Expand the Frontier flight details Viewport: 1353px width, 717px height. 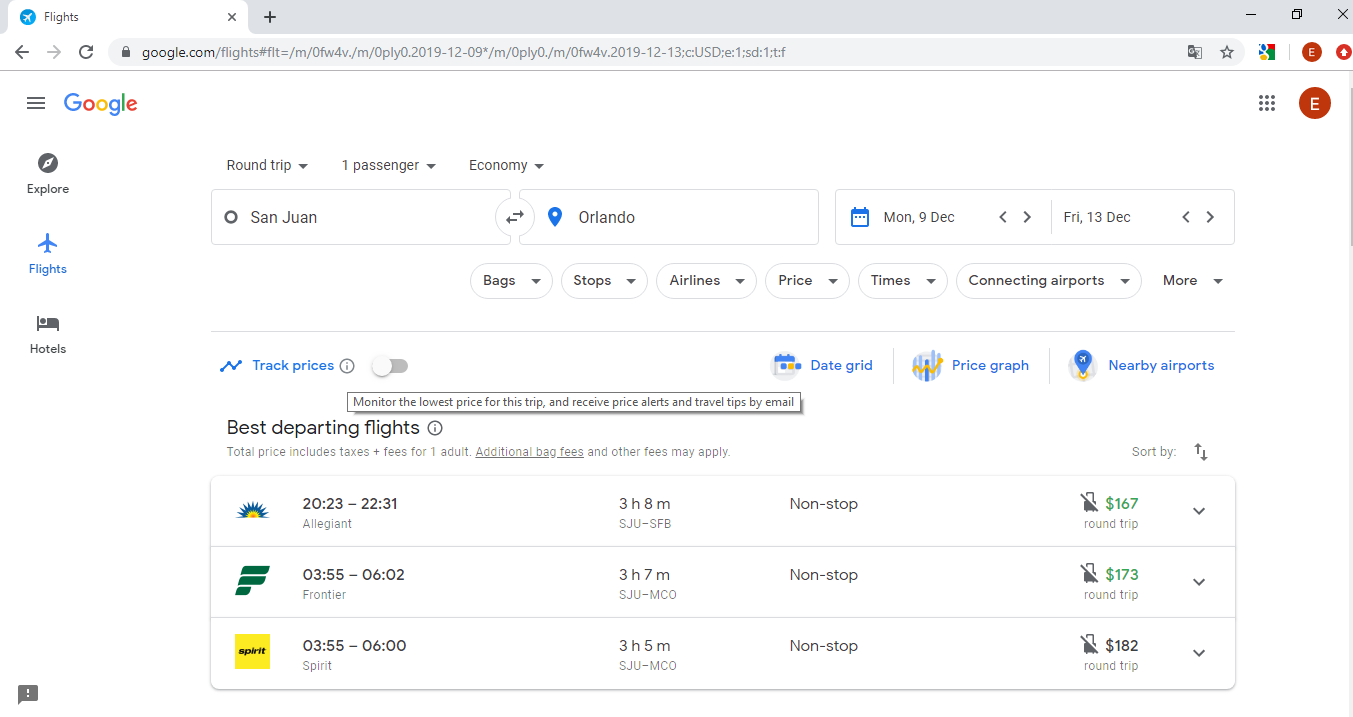tap(1199, 582)
